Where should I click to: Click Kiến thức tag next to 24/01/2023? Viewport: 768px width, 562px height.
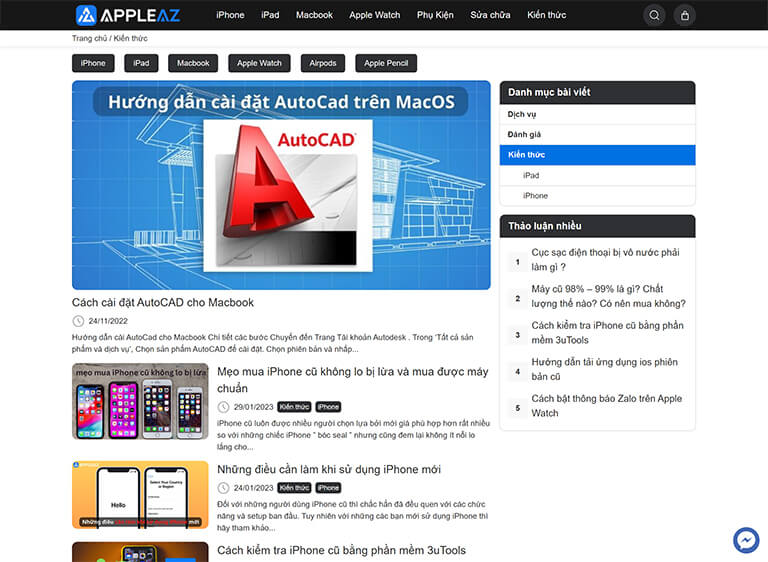pyautogui.click(x=294, y=488)
